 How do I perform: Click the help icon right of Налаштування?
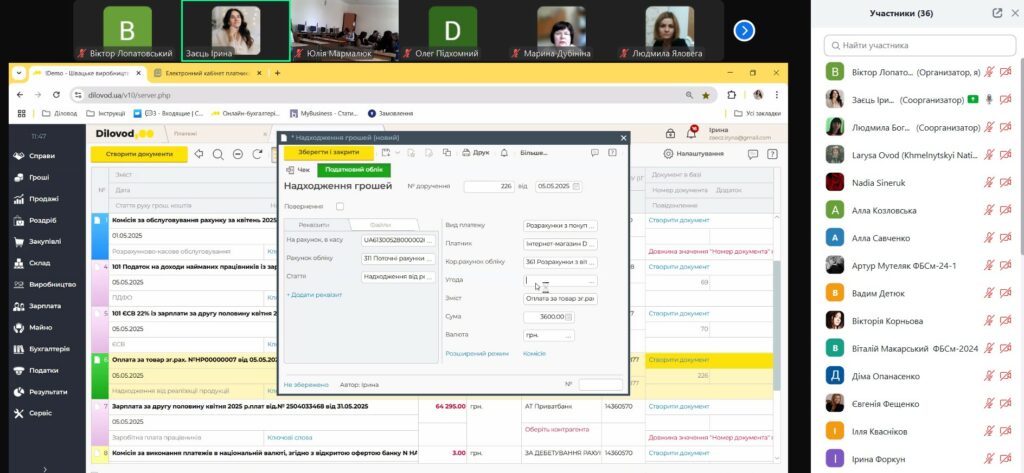coord(773,154)
